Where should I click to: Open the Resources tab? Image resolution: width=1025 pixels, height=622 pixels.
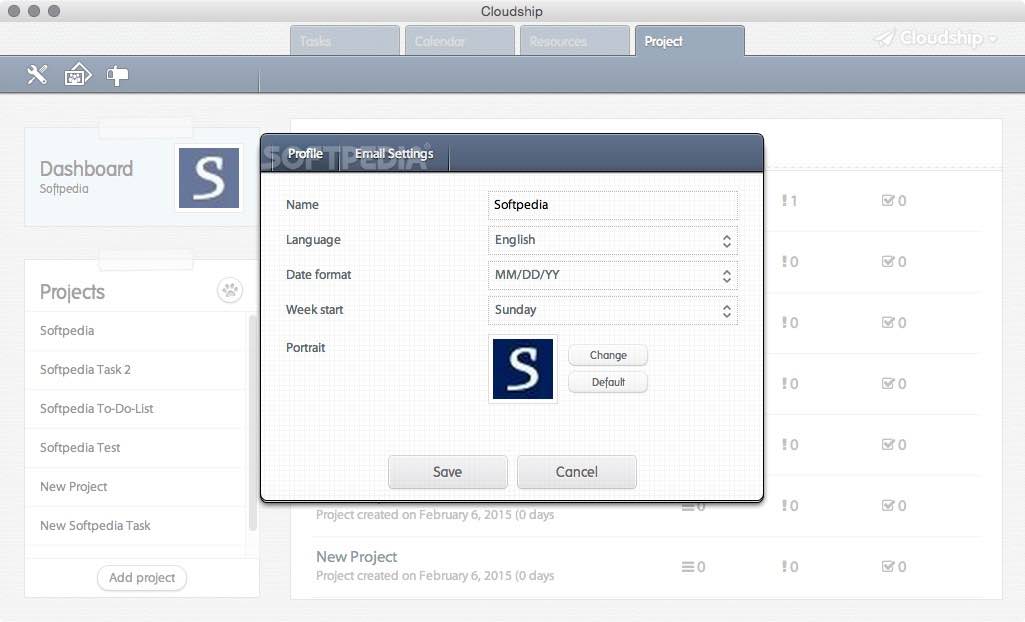(575, 41)
